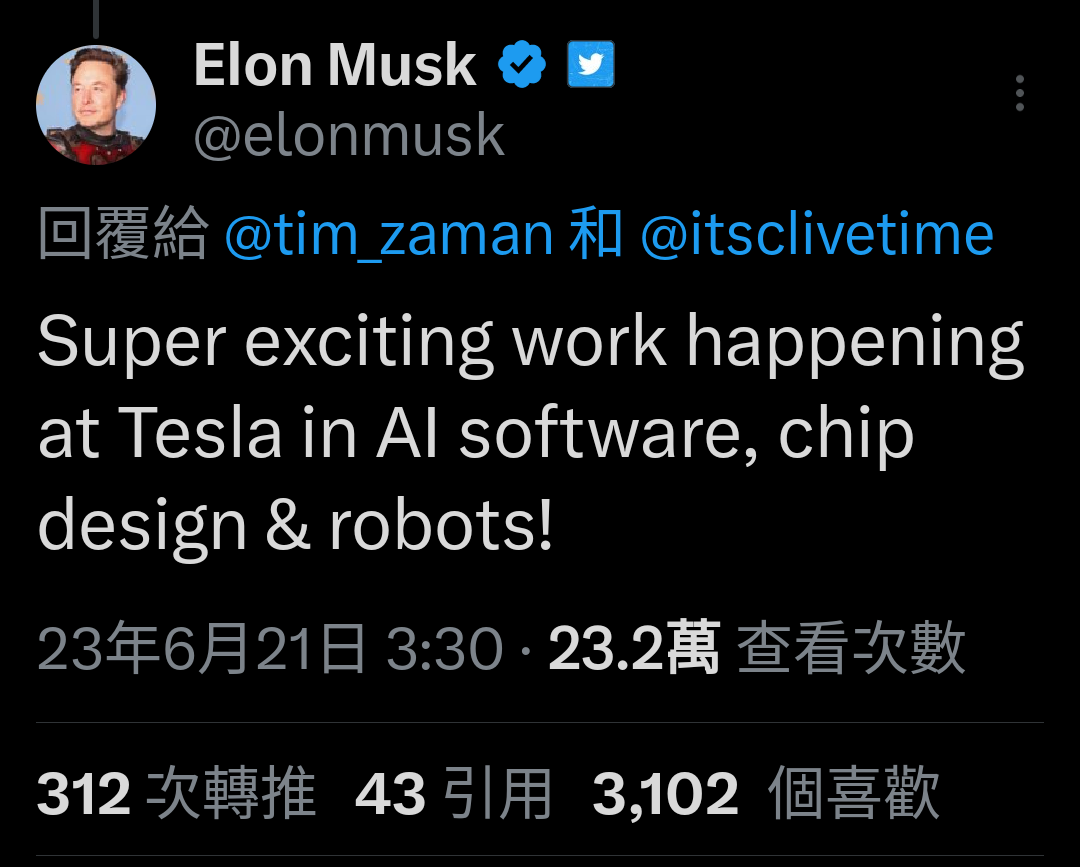Screen dimensions: 1080x867
Task: Click the word Tesla in tweet
Action: pyautogui.click(x=200, y=433)
